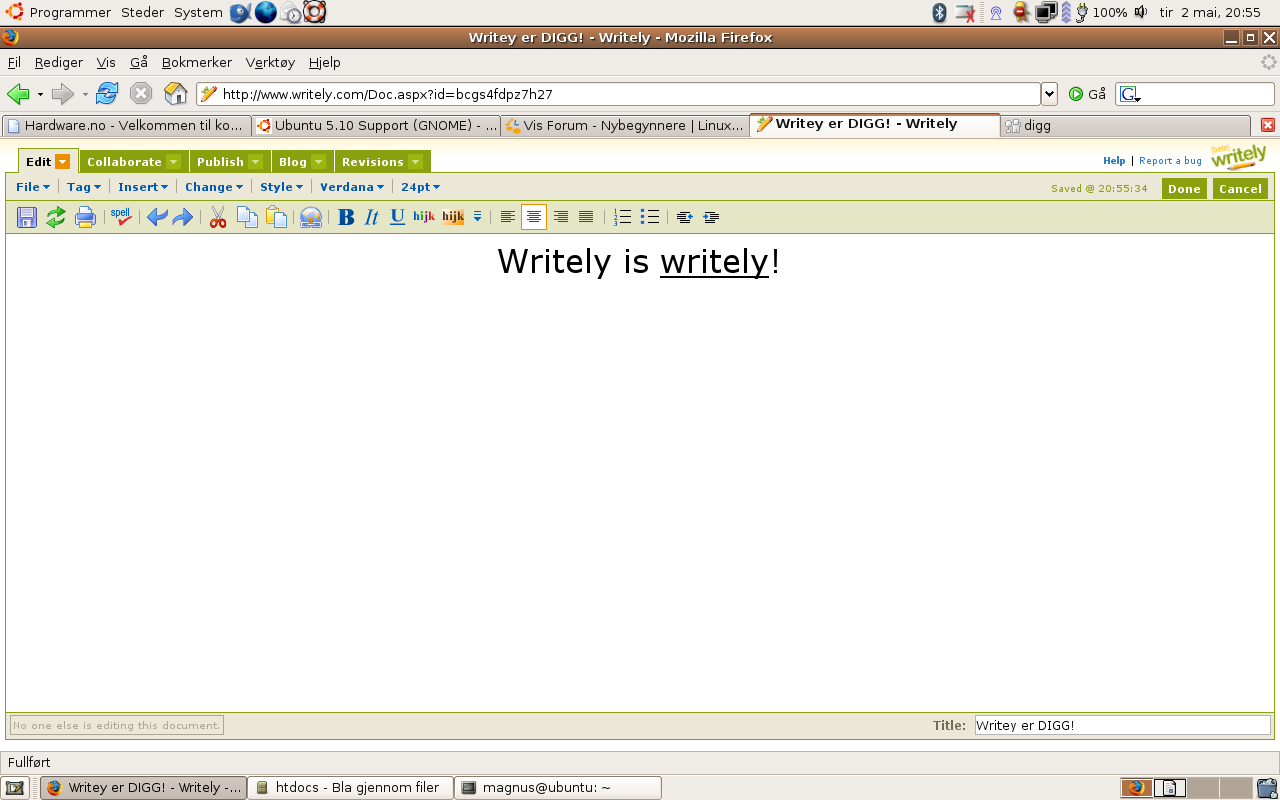The width and height of the screenshot is (1280, 800).
Task: Click the volume speaker icon
Action: point(1141,12)
